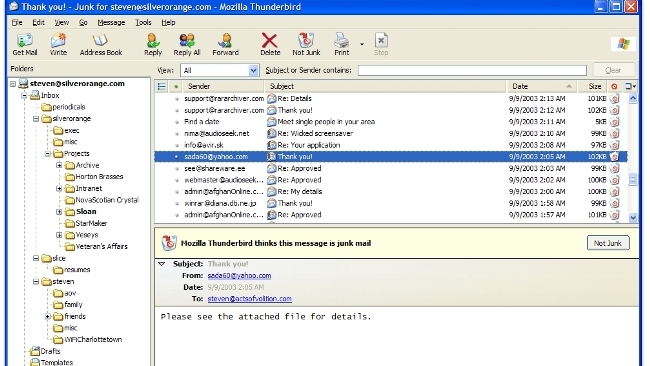650x366 pixels.
Task: Click the Not Junk toolbar icon
Action: pos(306,41)
